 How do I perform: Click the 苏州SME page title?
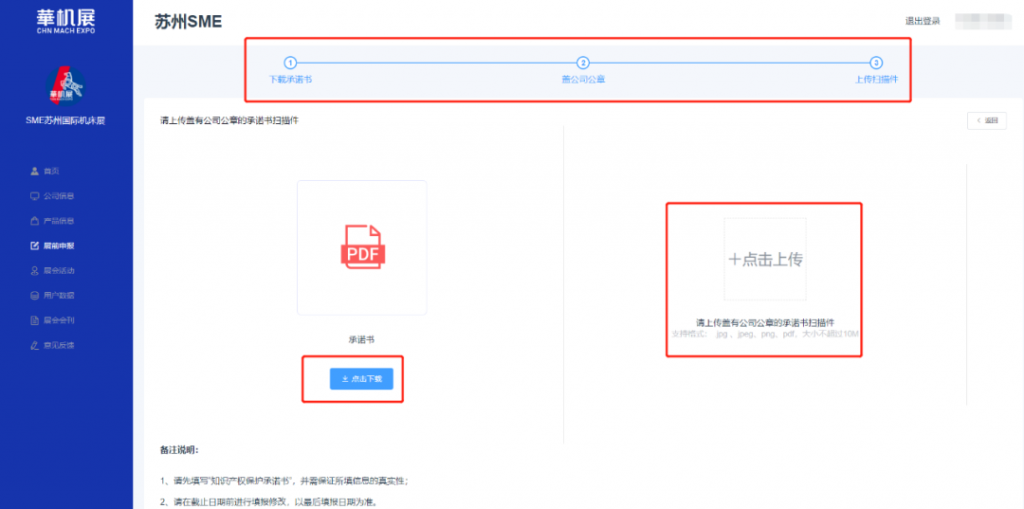point(188,22)
